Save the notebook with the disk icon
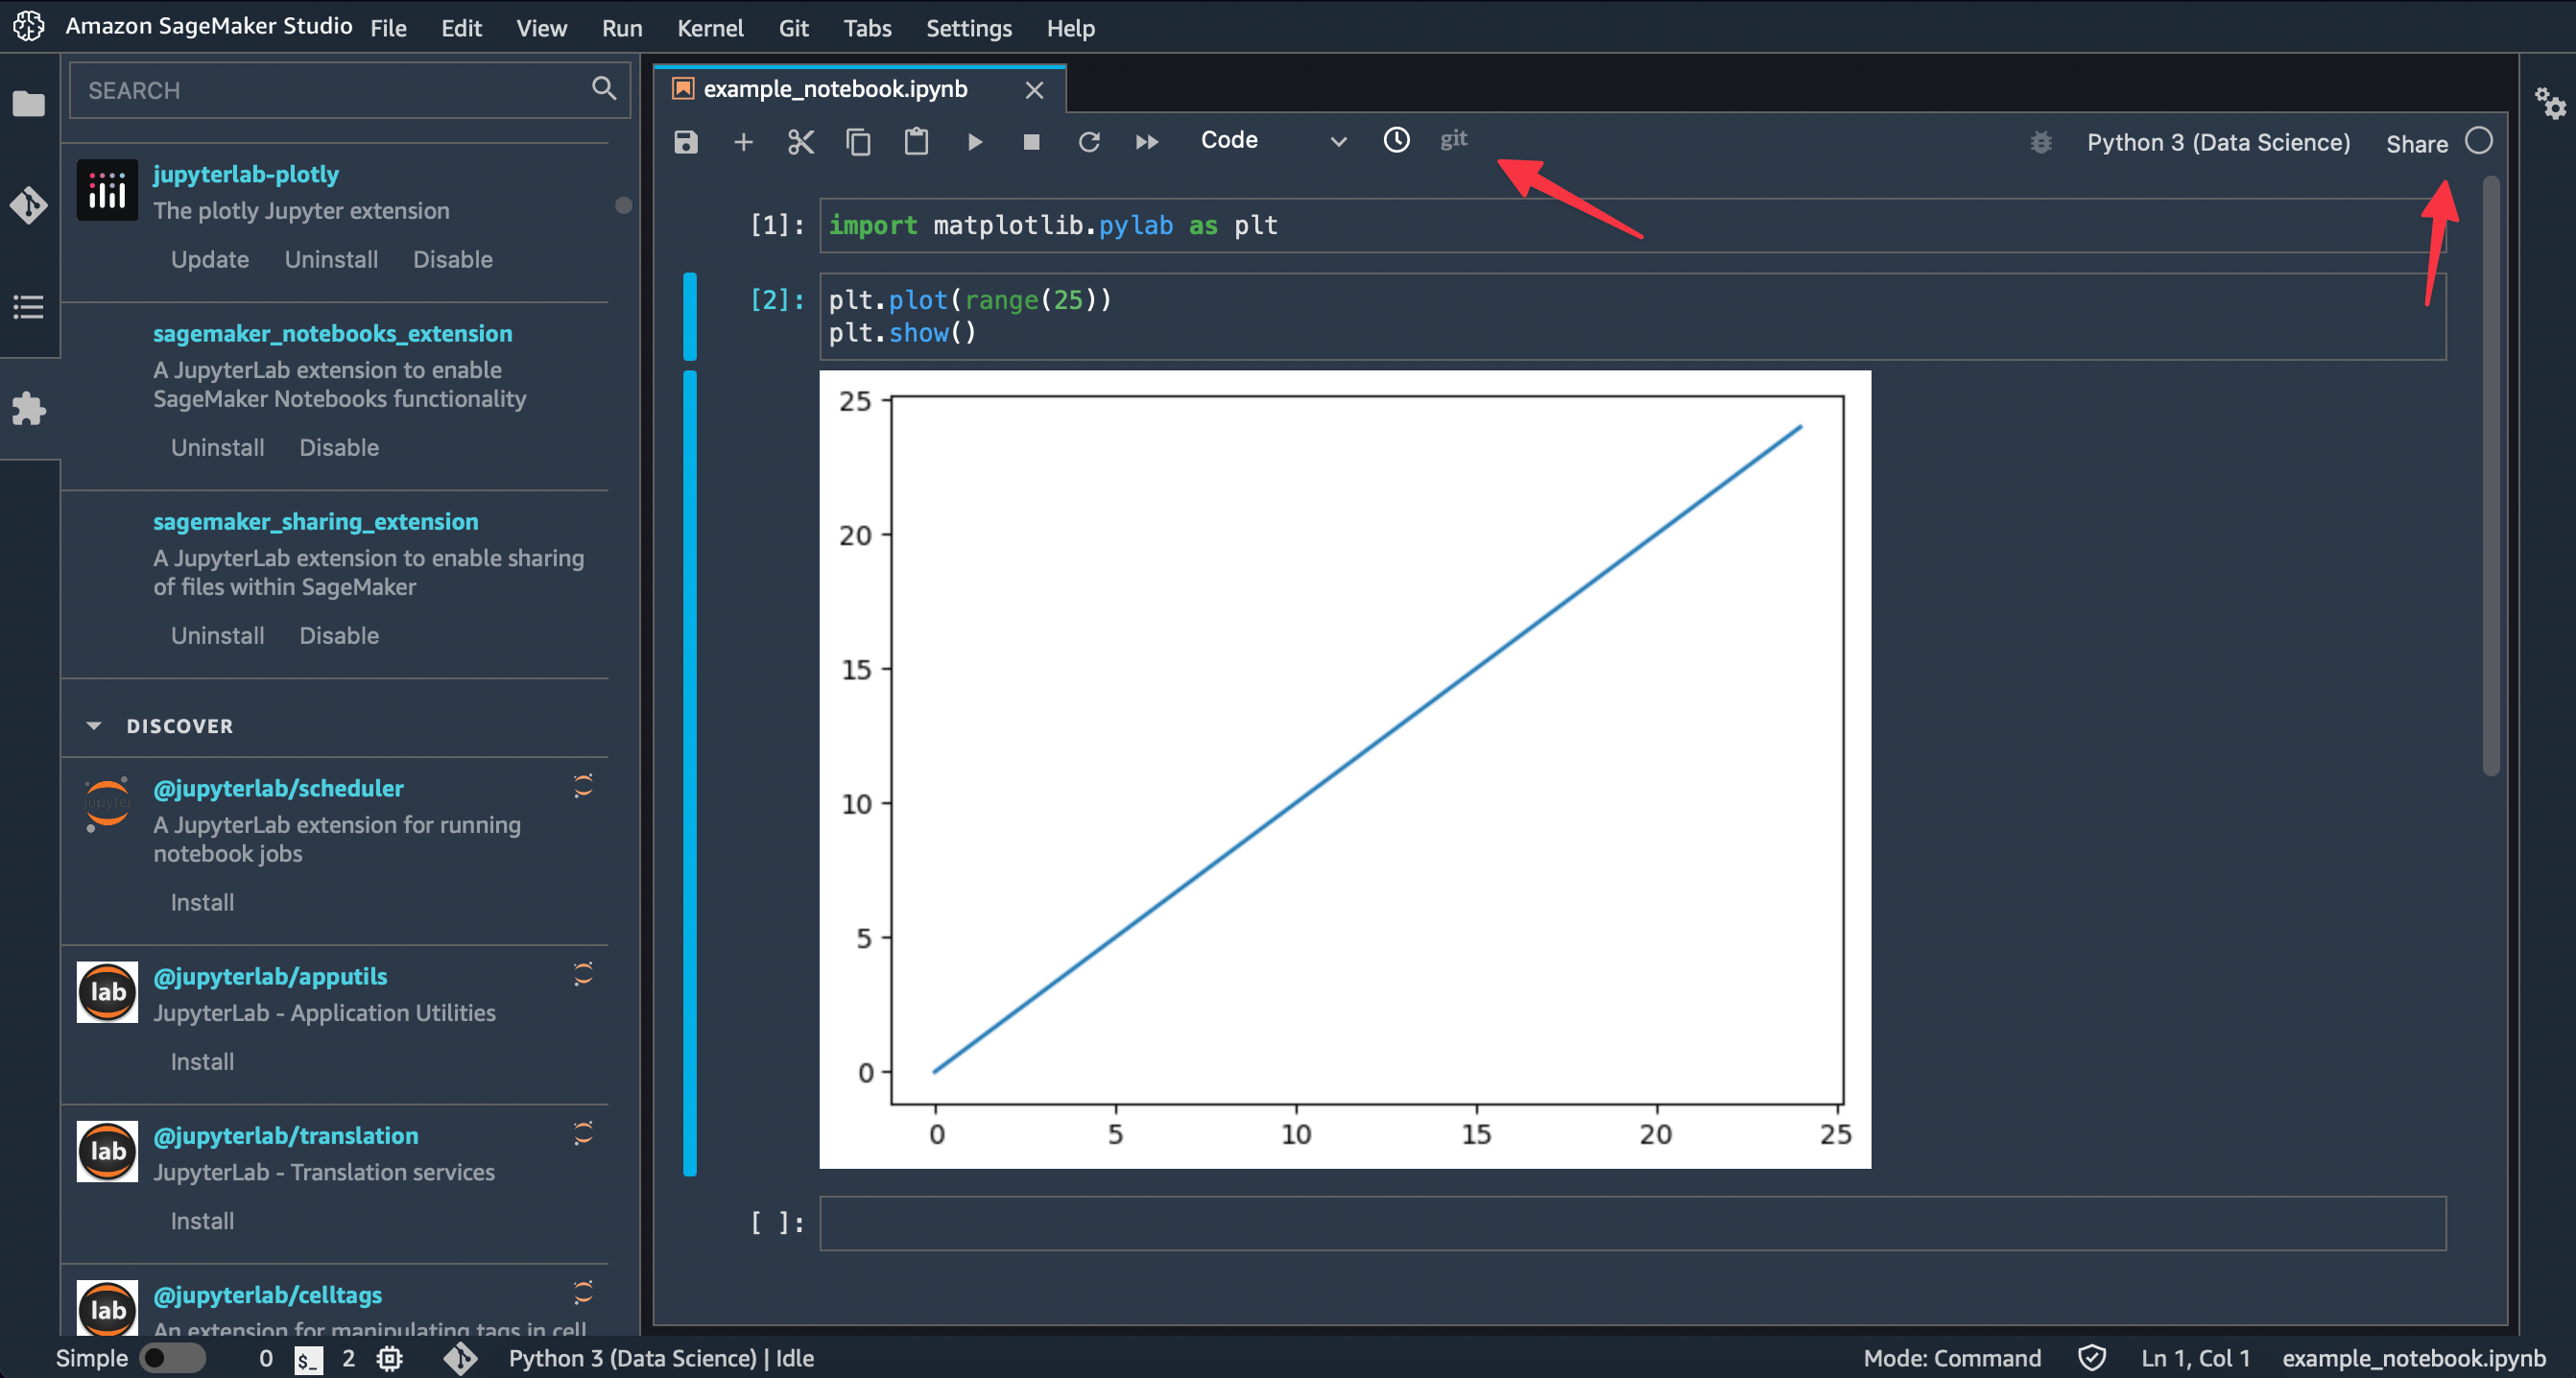The width and height of the screenshot is (2576, 1378). 685,142
